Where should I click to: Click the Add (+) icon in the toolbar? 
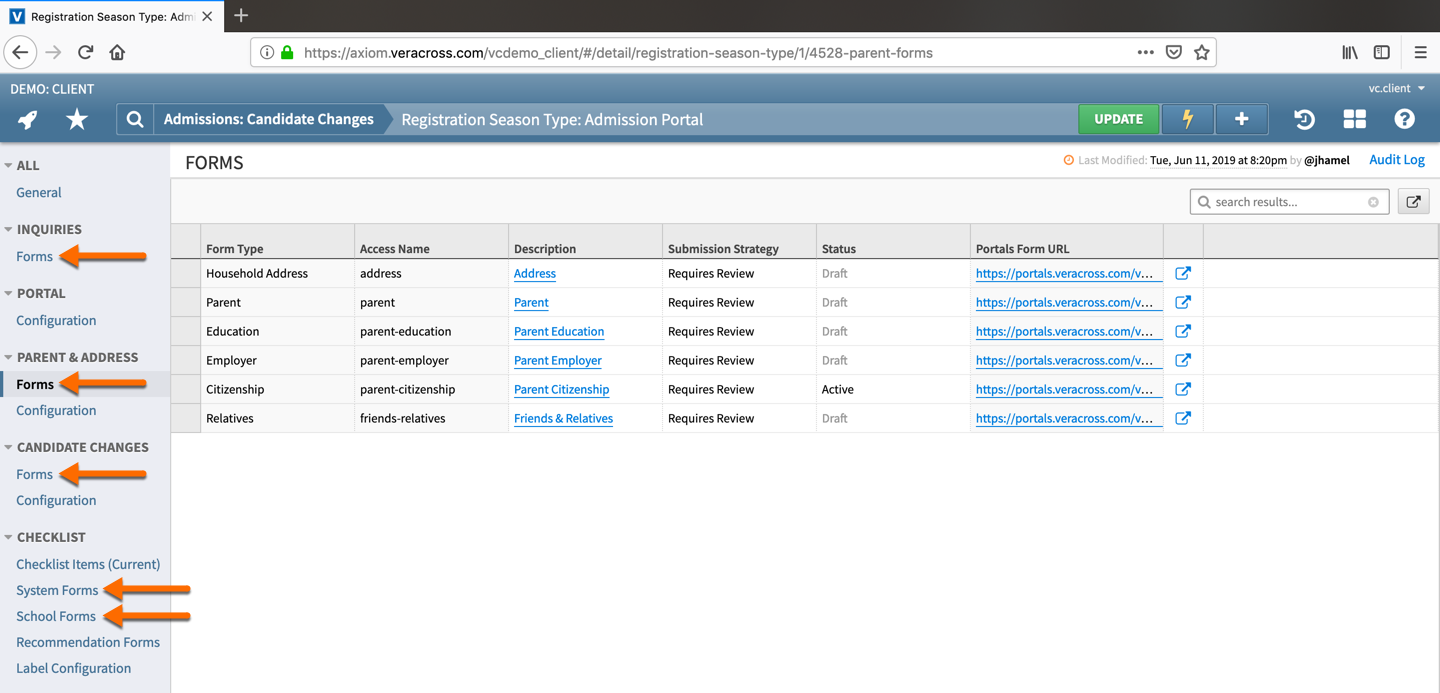(x=1241, y=119)
